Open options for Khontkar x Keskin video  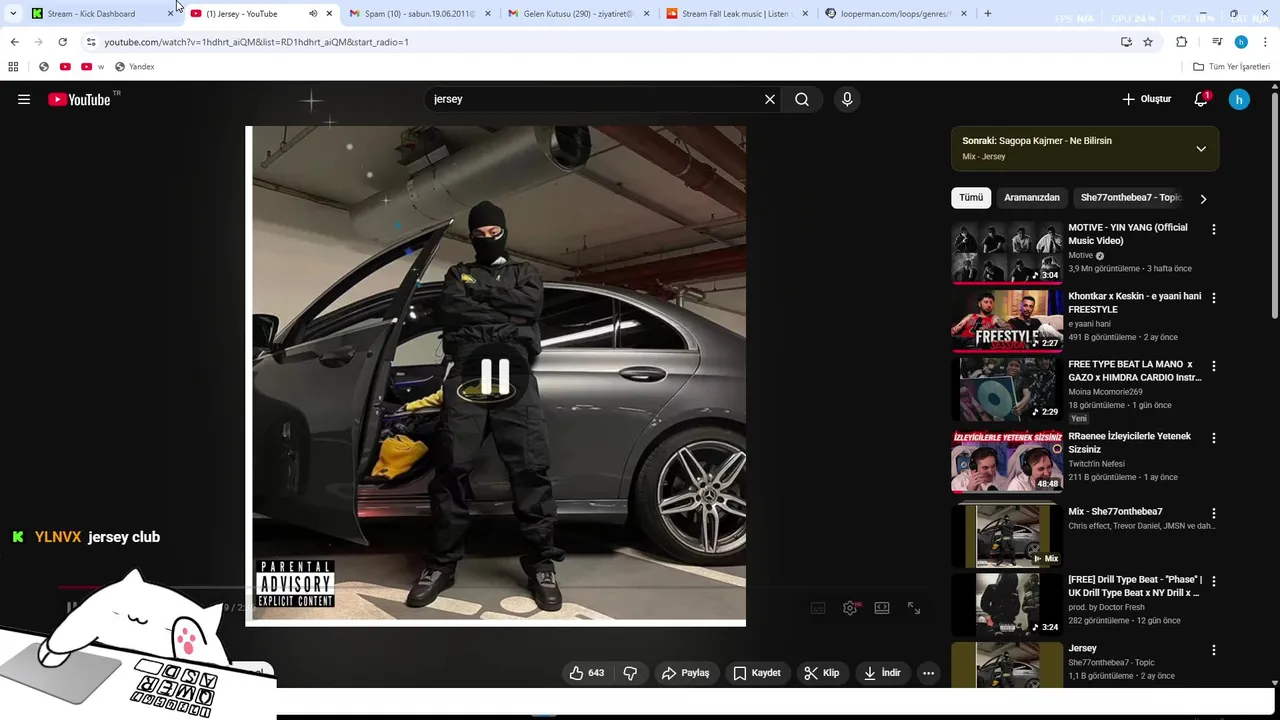point(1214,298)
